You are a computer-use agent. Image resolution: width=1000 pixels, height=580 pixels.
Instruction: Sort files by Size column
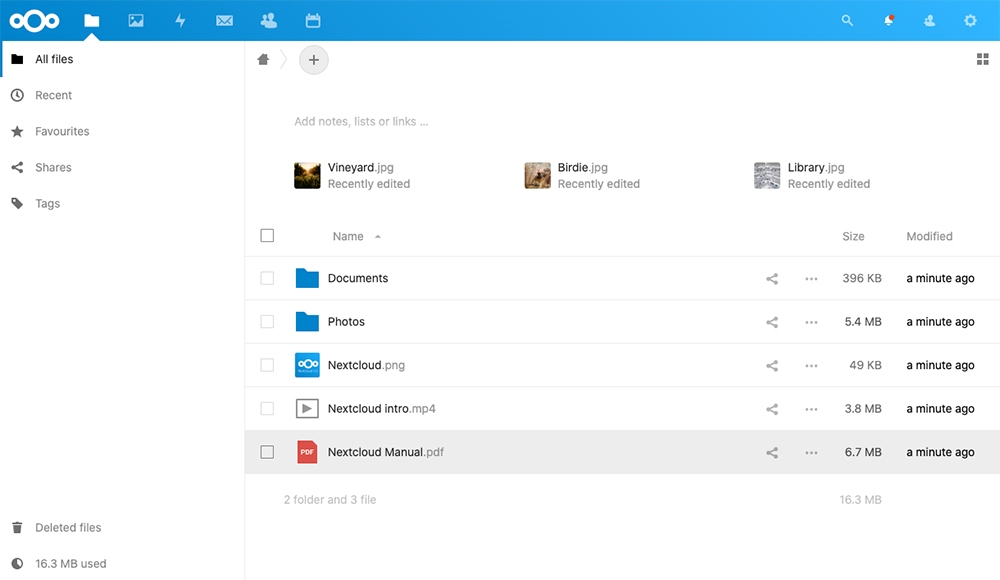click(853, 236)
